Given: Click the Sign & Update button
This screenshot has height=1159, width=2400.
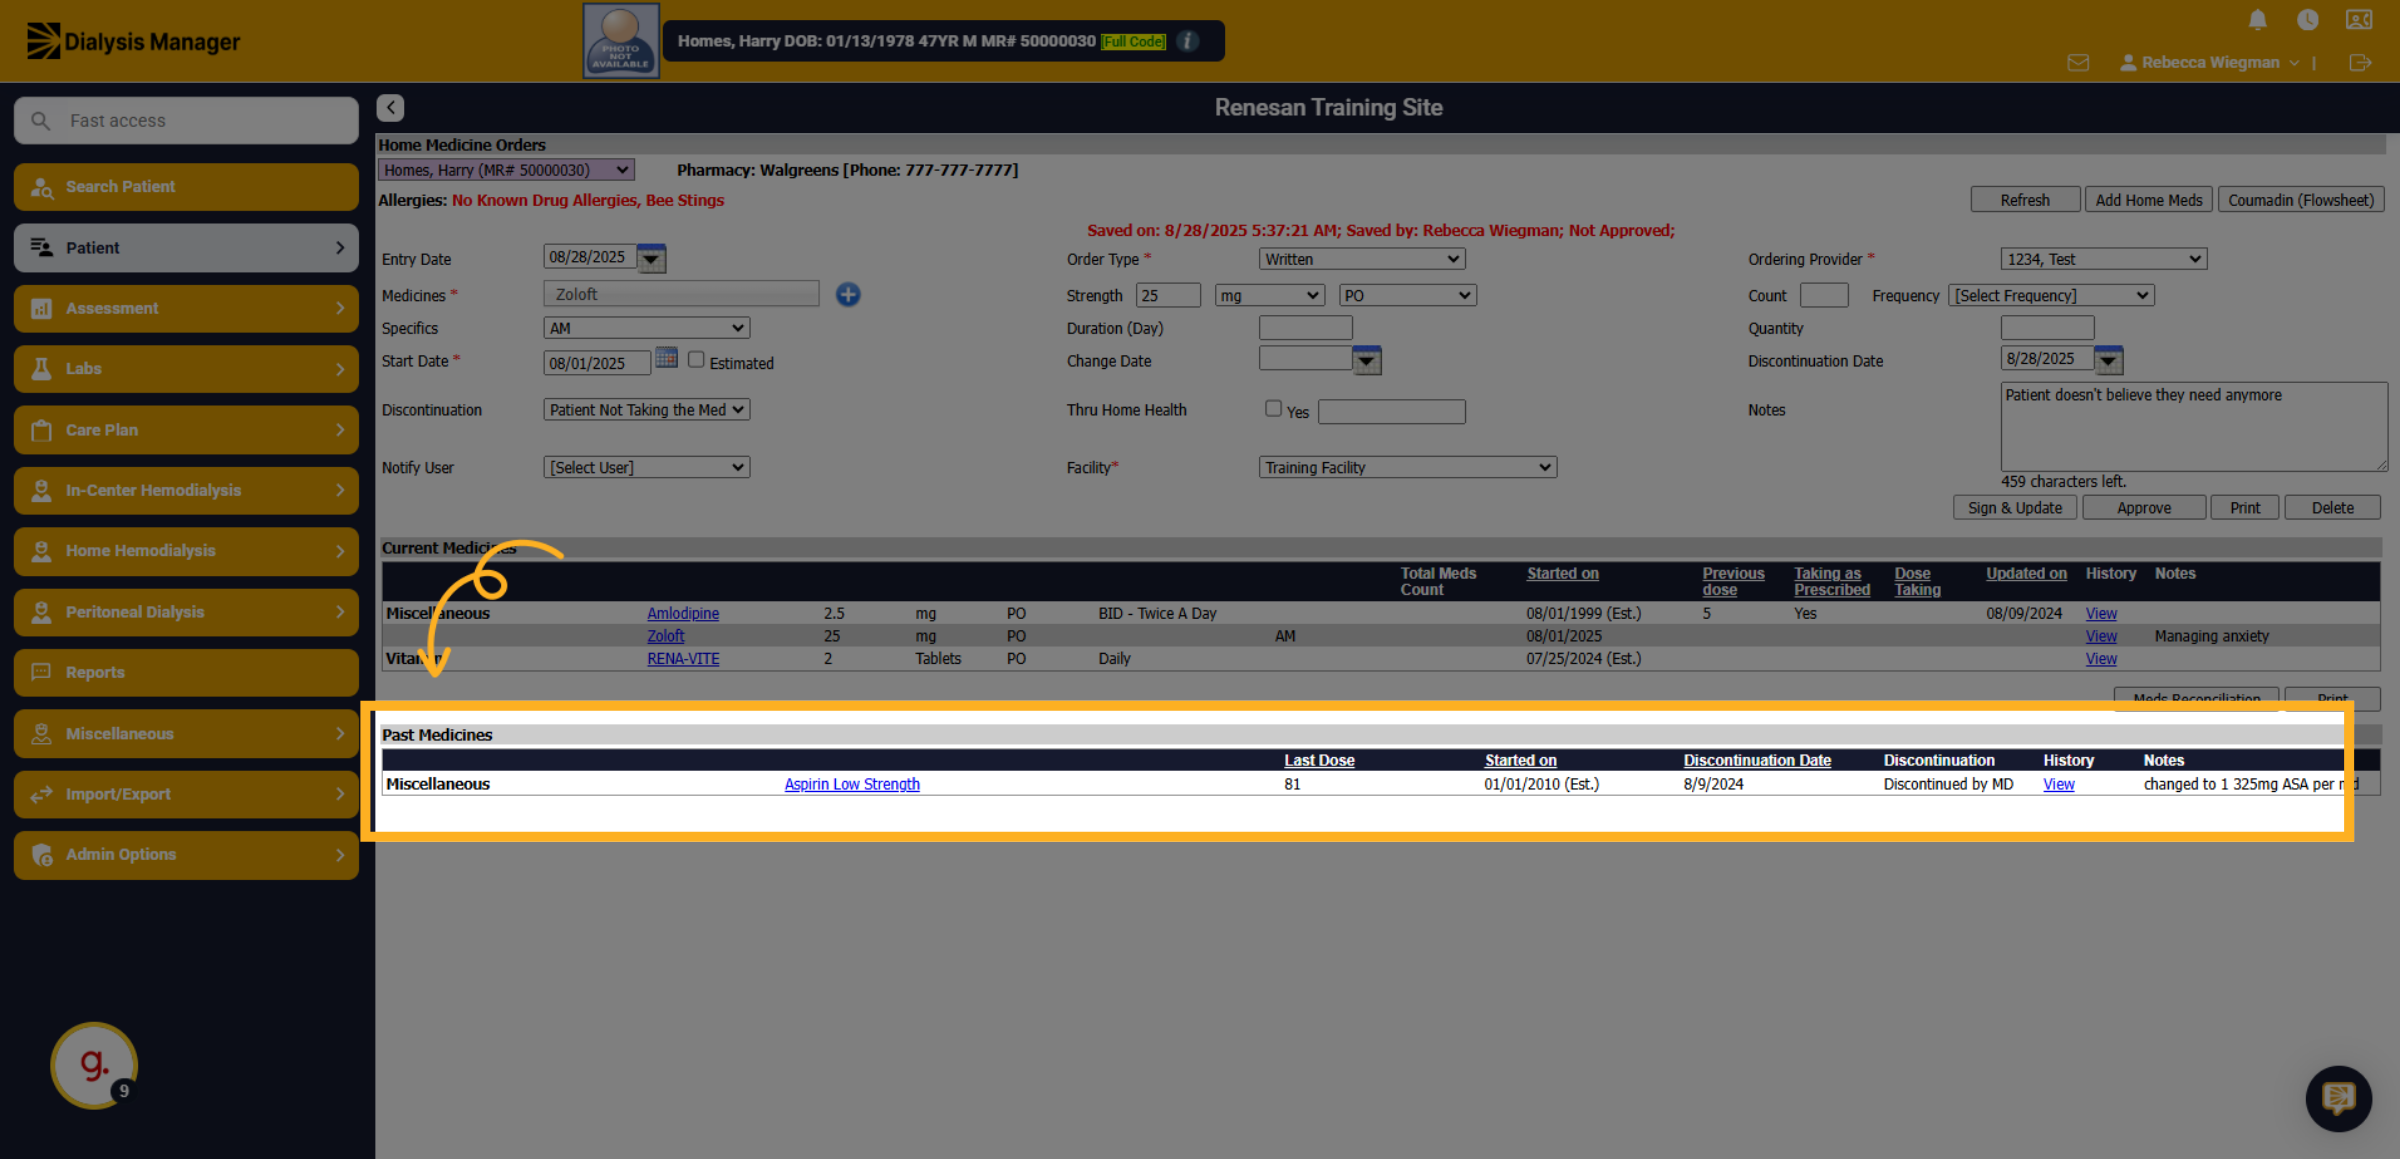Looking at the screenshot, I should coord(2015,508).
